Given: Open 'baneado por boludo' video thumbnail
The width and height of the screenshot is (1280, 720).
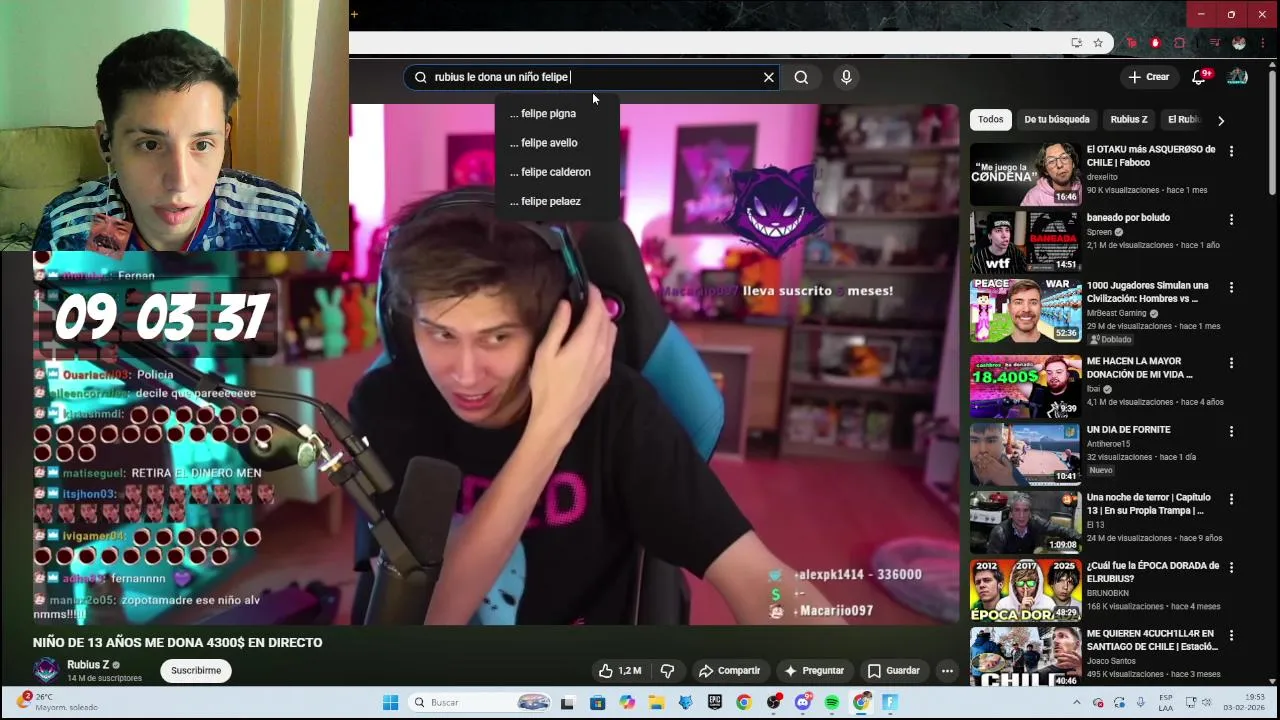Looking at the screenshot, I should click(x=1025, y=242).
